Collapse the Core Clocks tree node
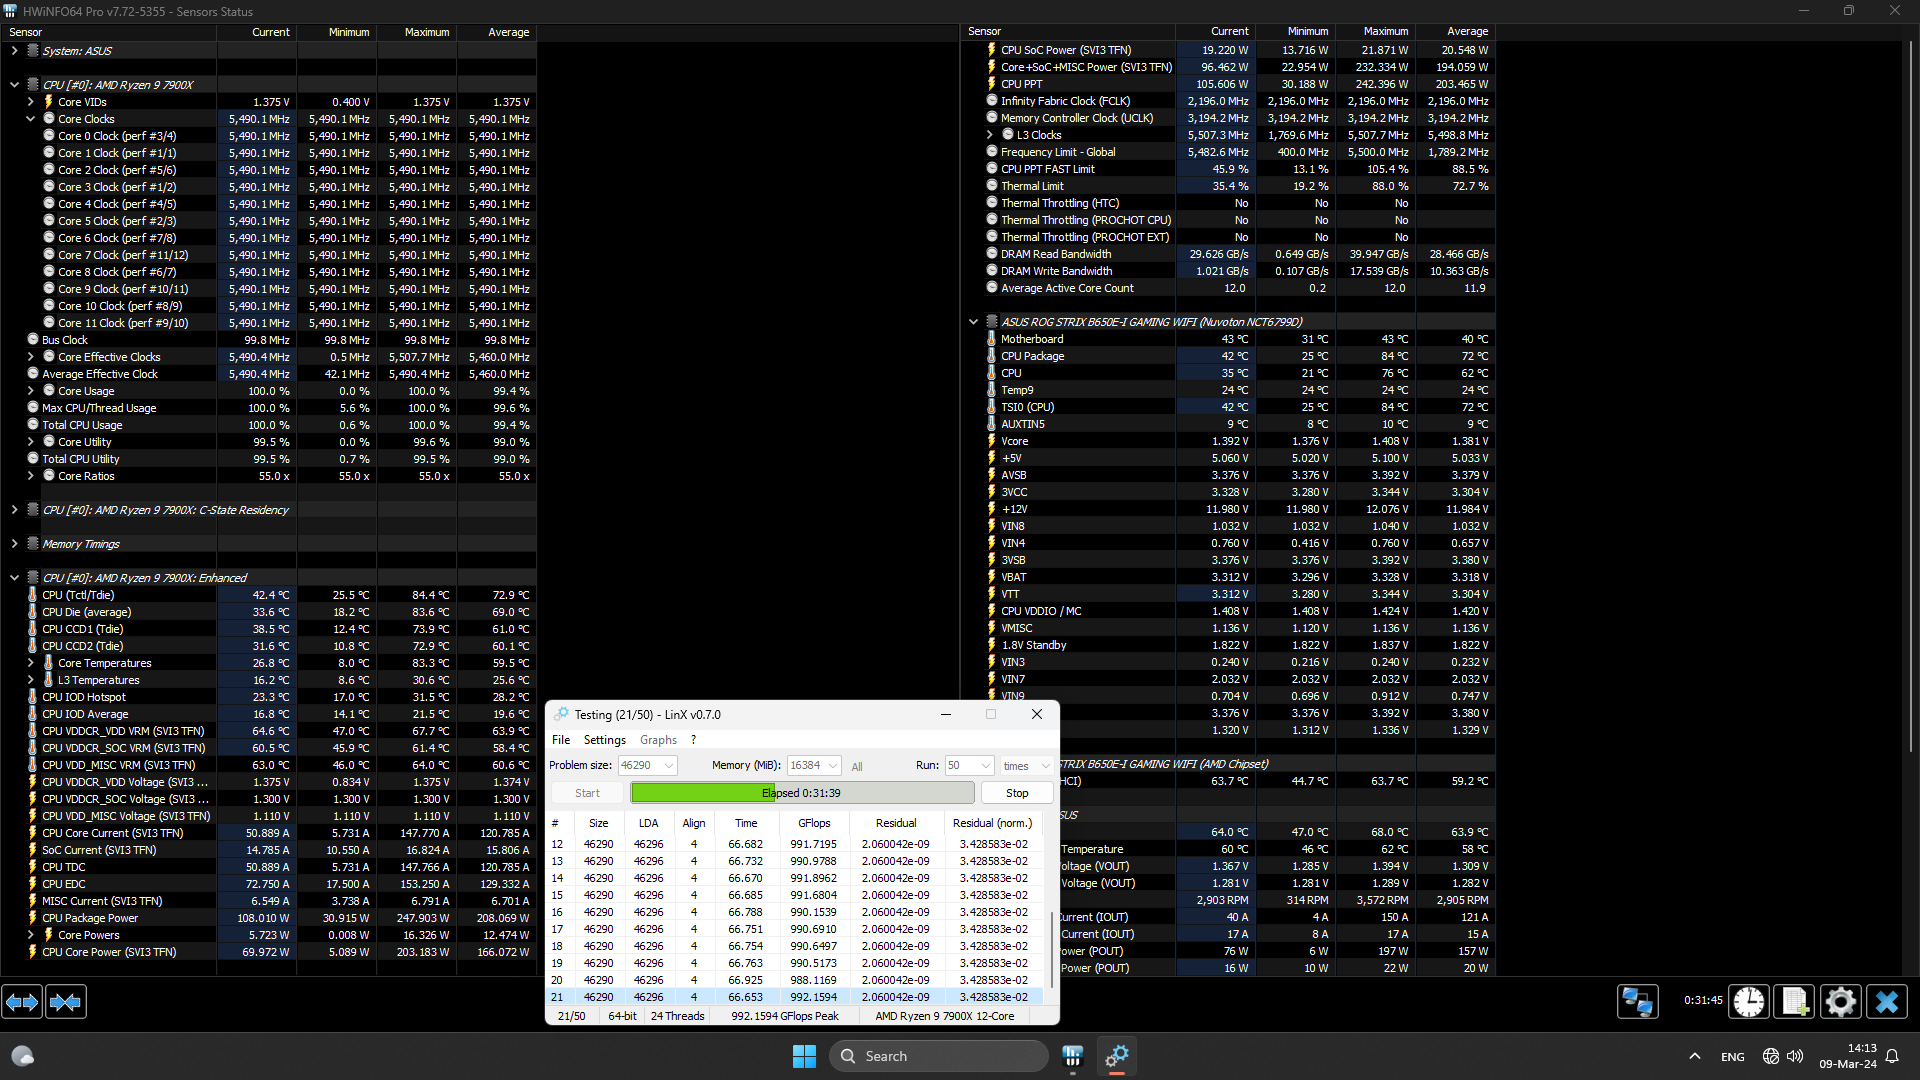Image resolution: width=1920 pixels, height=1080 pixels. click(x=31, y=119)
